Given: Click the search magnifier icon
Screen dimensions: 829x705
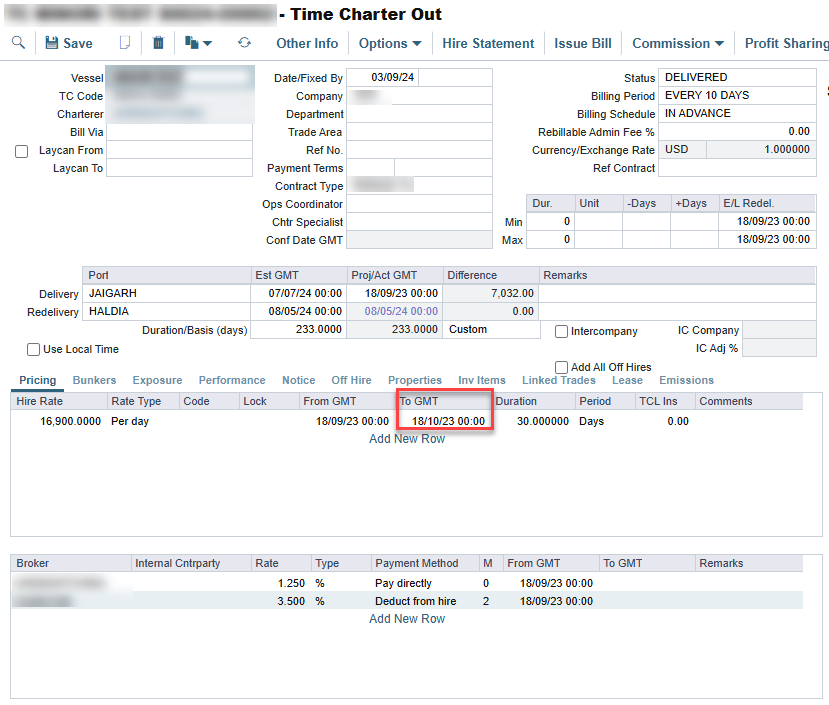Looking at the screenshot, I should (18, 43).
